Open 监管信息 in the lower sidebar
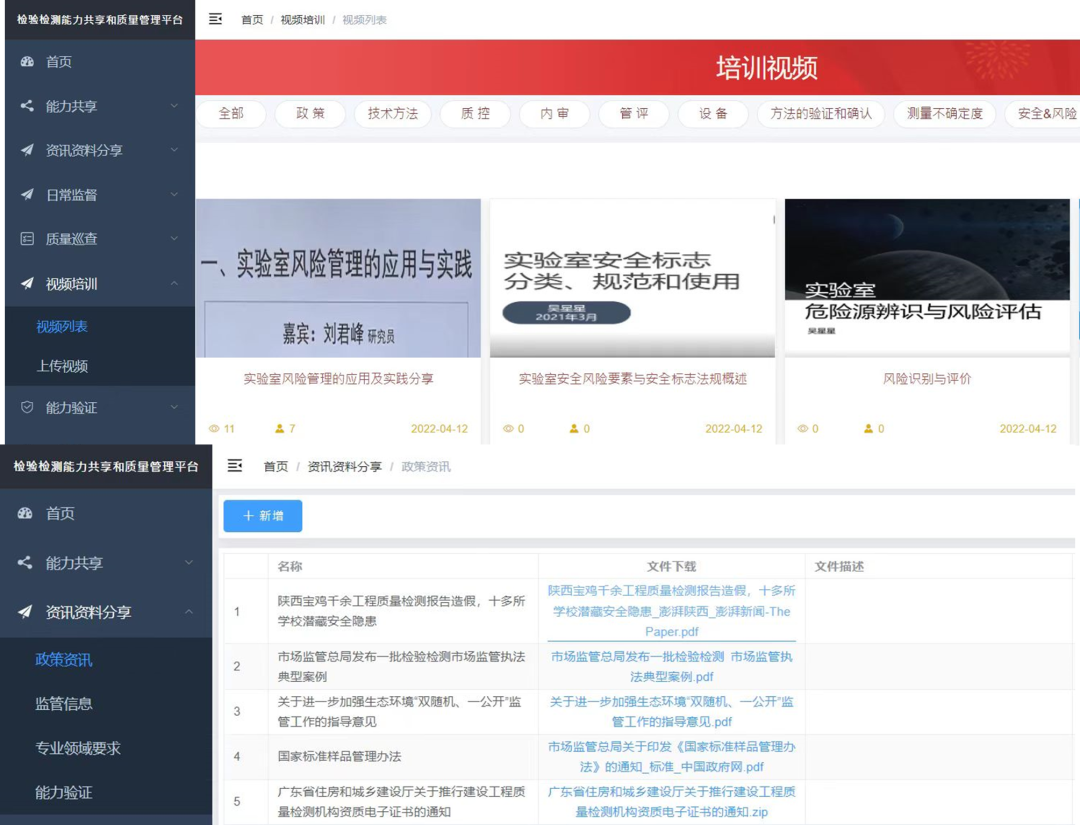The height and width of the screenshot is (825, 1080). click(x=63, y=704)
